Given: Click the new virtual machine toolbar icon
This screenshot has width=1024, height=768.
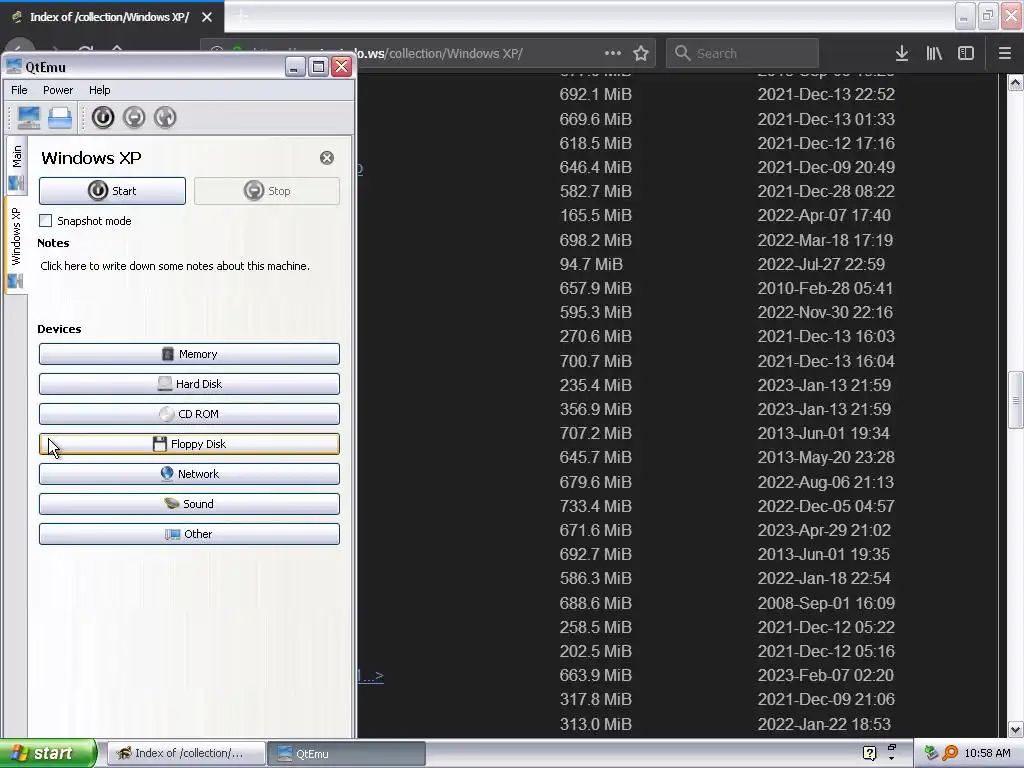Looking at the screenshot, I should point(29,118).
